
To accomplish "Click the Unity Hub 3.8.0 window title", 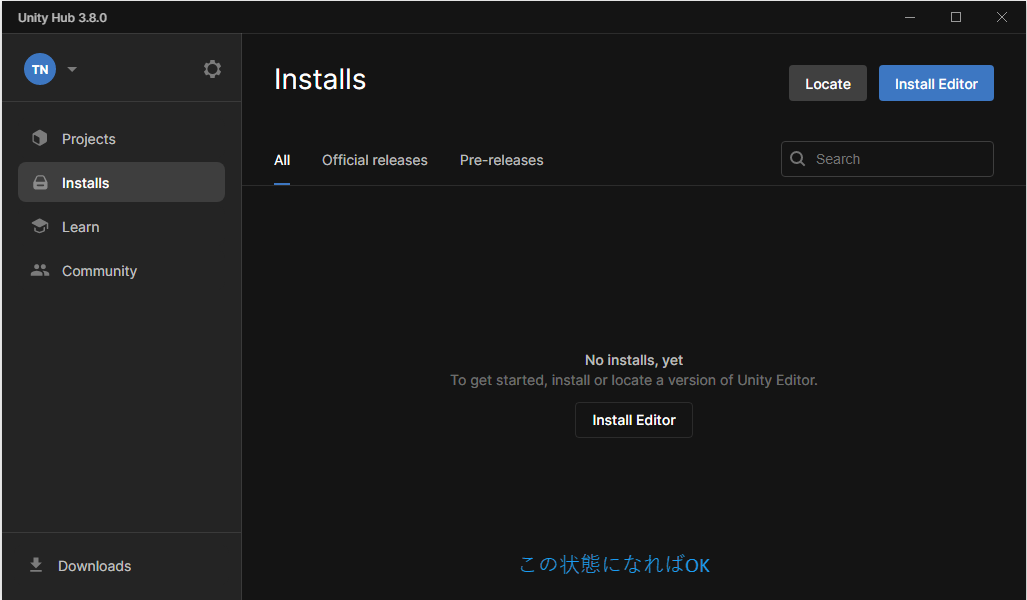I will pos(62,18).
